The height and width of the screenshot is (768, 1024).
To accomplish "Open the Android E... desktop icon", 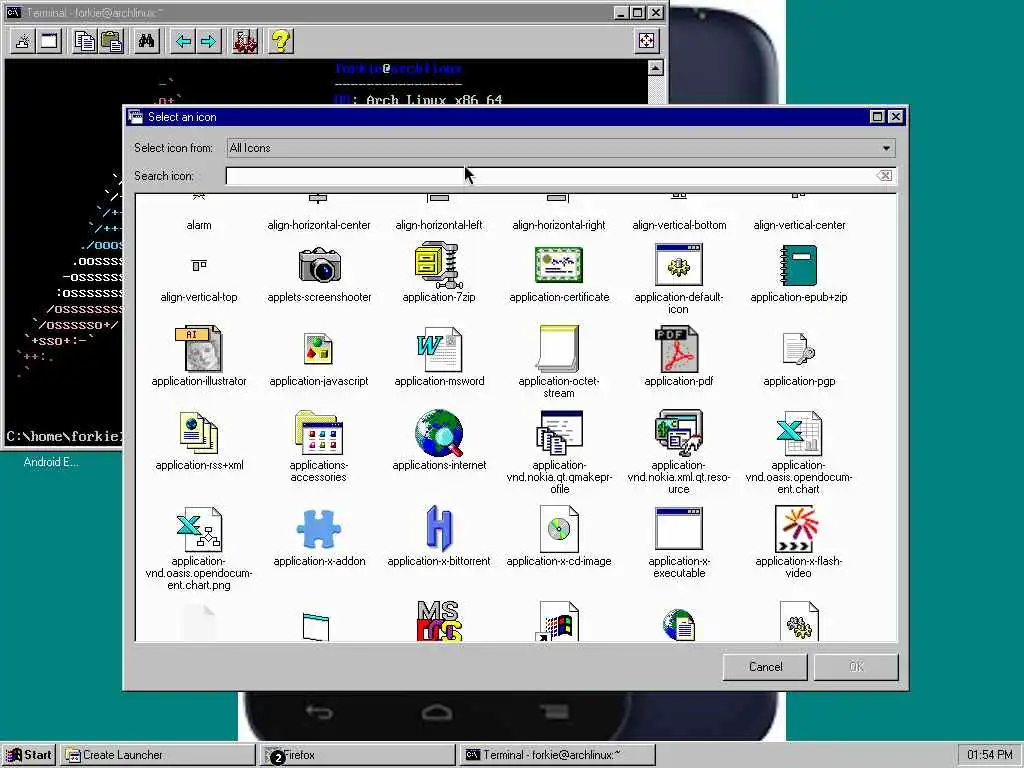I will click(x=51, y=462).
